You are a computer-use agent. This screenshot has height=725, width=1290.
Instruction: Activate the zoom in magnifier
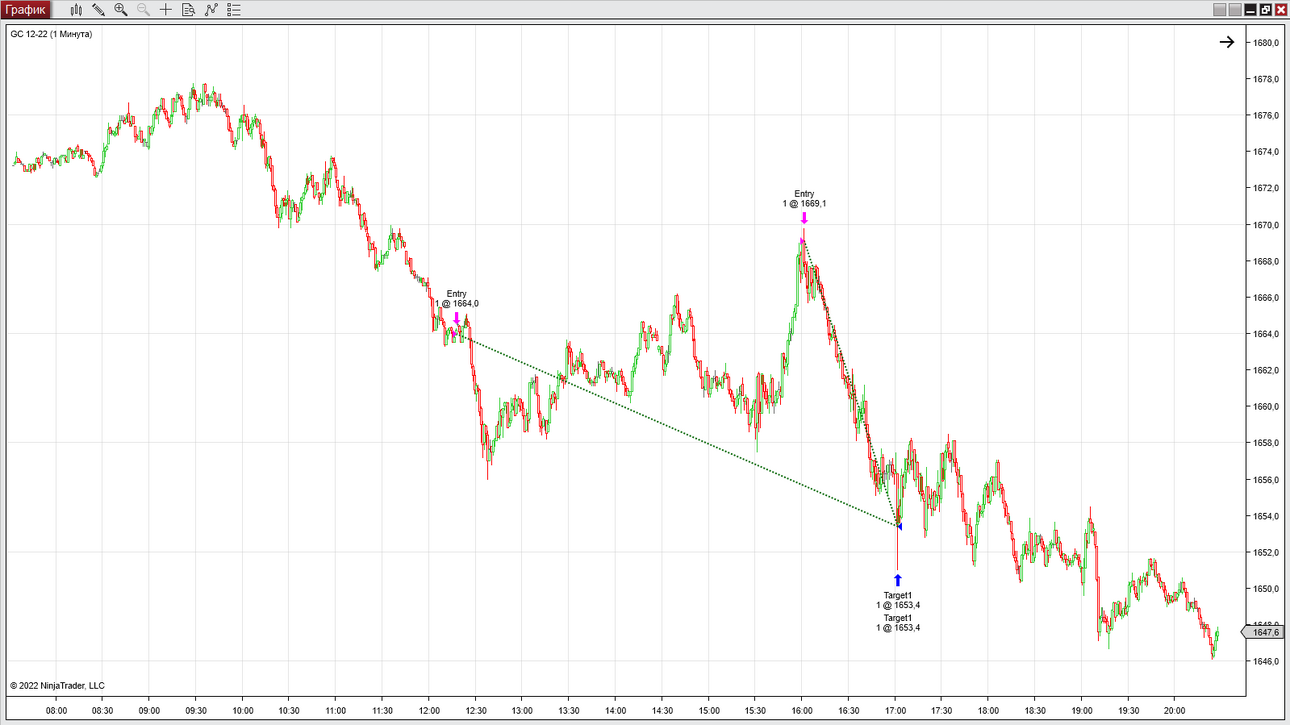click(x=121, y=10)
